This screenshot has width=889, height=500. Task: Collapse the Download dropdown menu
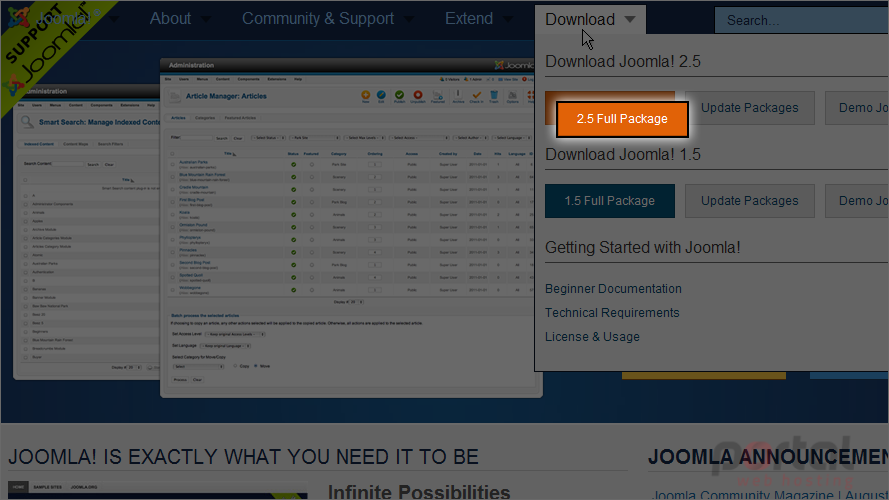590,19
